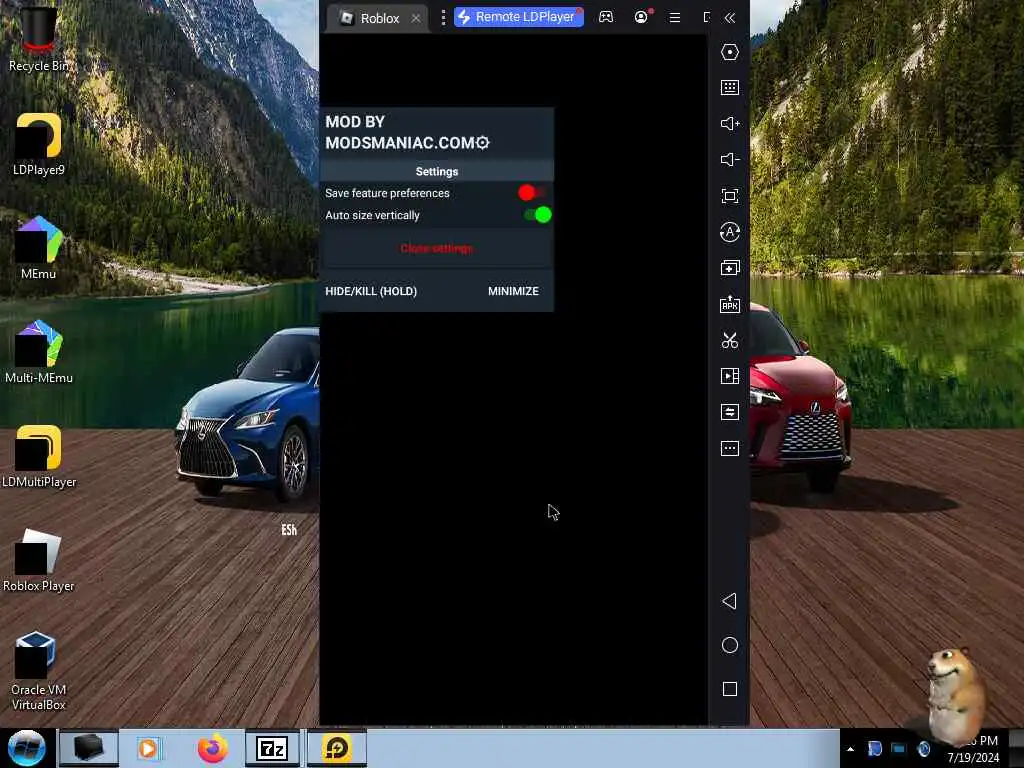Image resolution: width=1024 pixels, height=768 pixels.
Task: Open the Recycle Bin desktop icon
Action: [39, 38]
